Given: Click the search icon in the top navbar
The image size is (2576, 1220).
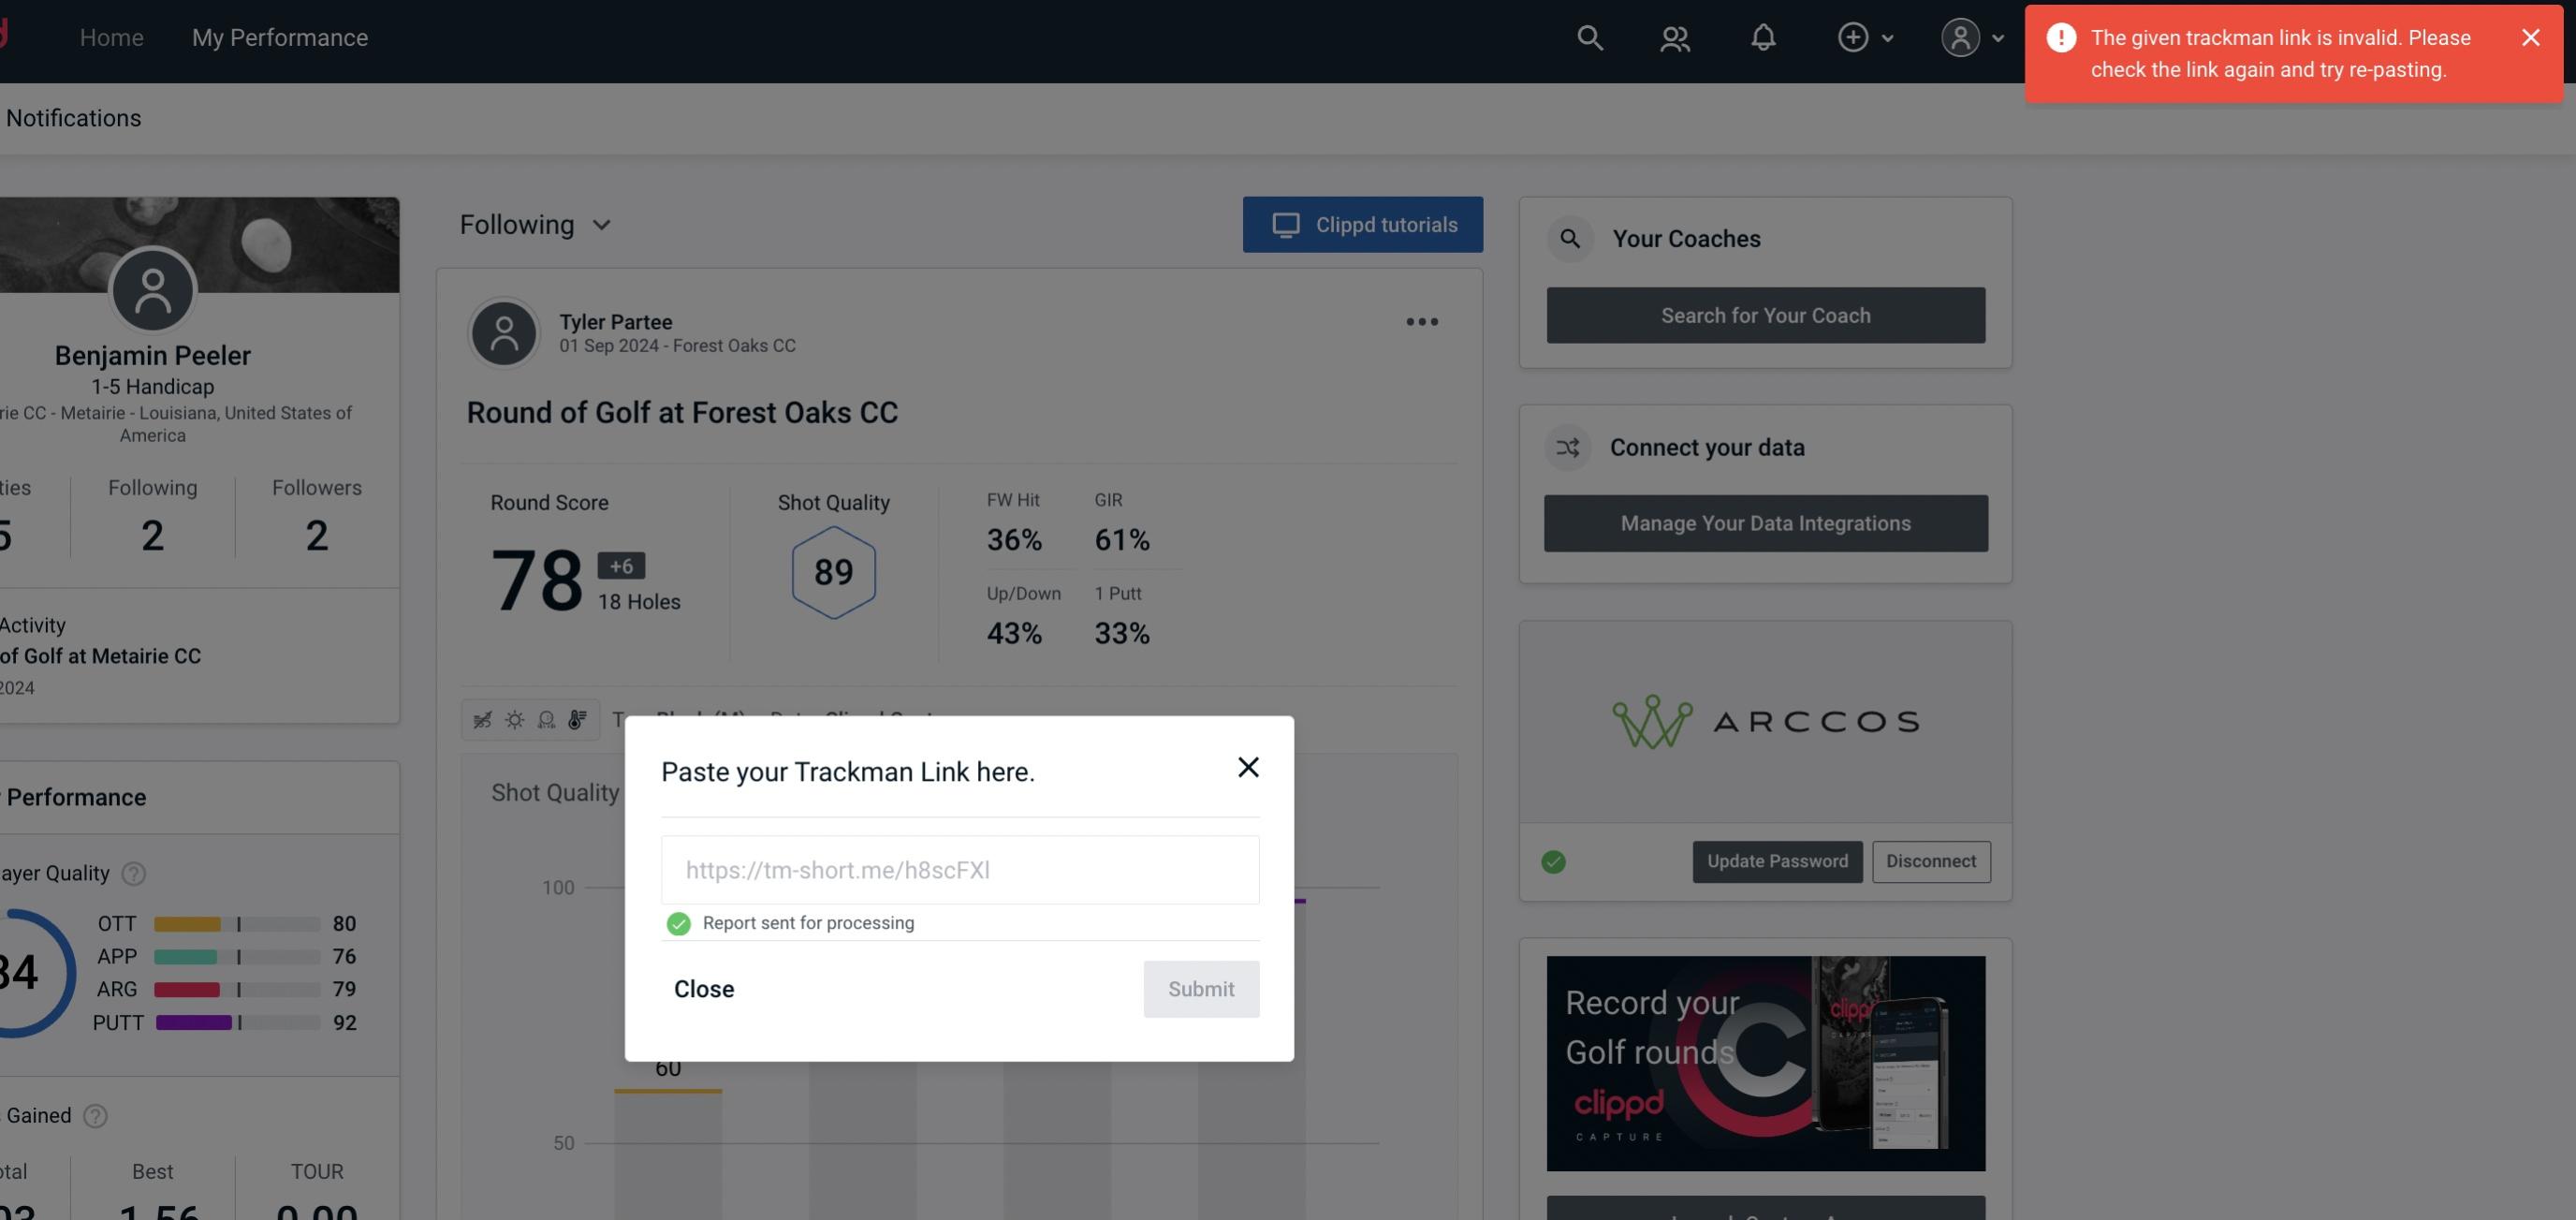Looking at the screenshot, I should coord(1588,37).
